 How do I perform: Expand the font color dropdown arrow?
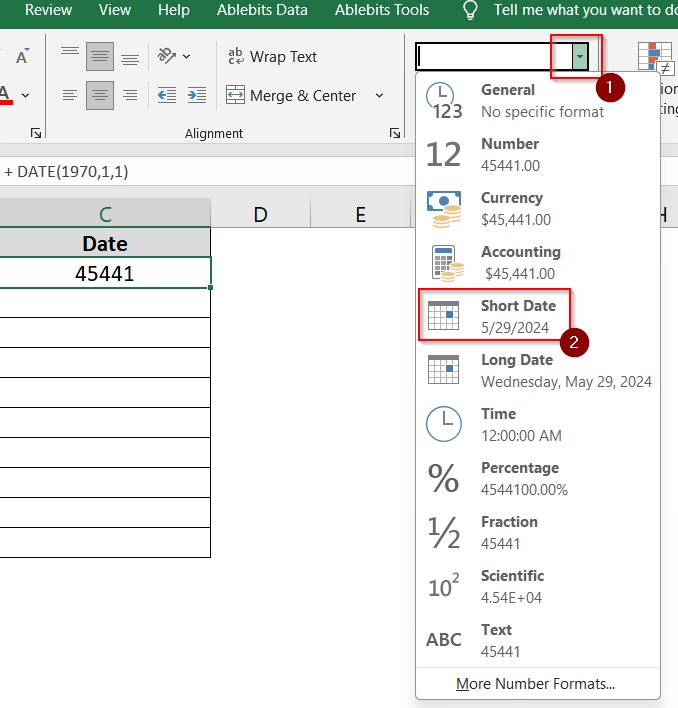[x=26, y=95]
